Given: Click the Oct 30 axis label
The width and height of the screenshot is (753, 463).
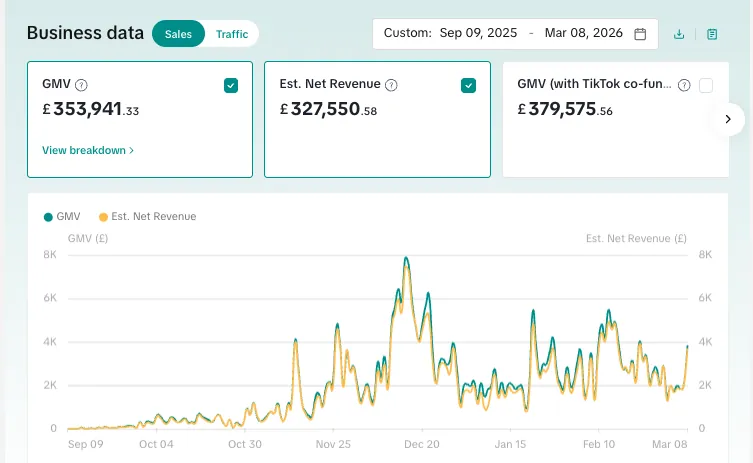Looking at the screenshot, I should point(245,444).
